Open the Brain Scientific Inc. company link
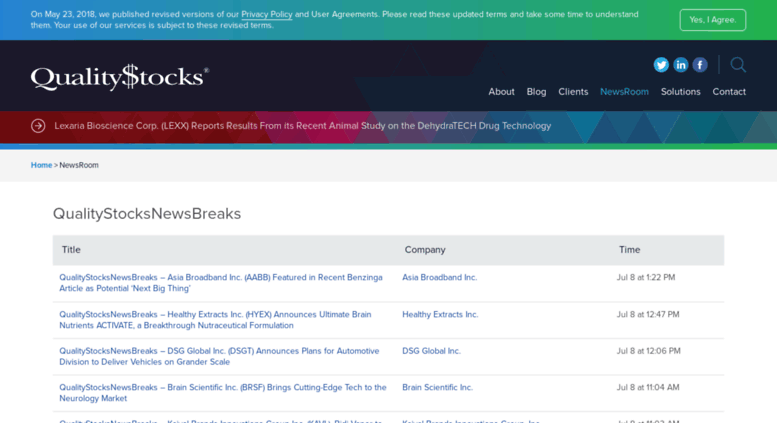Viewport: 777px width, 423px height. [437, 387]
